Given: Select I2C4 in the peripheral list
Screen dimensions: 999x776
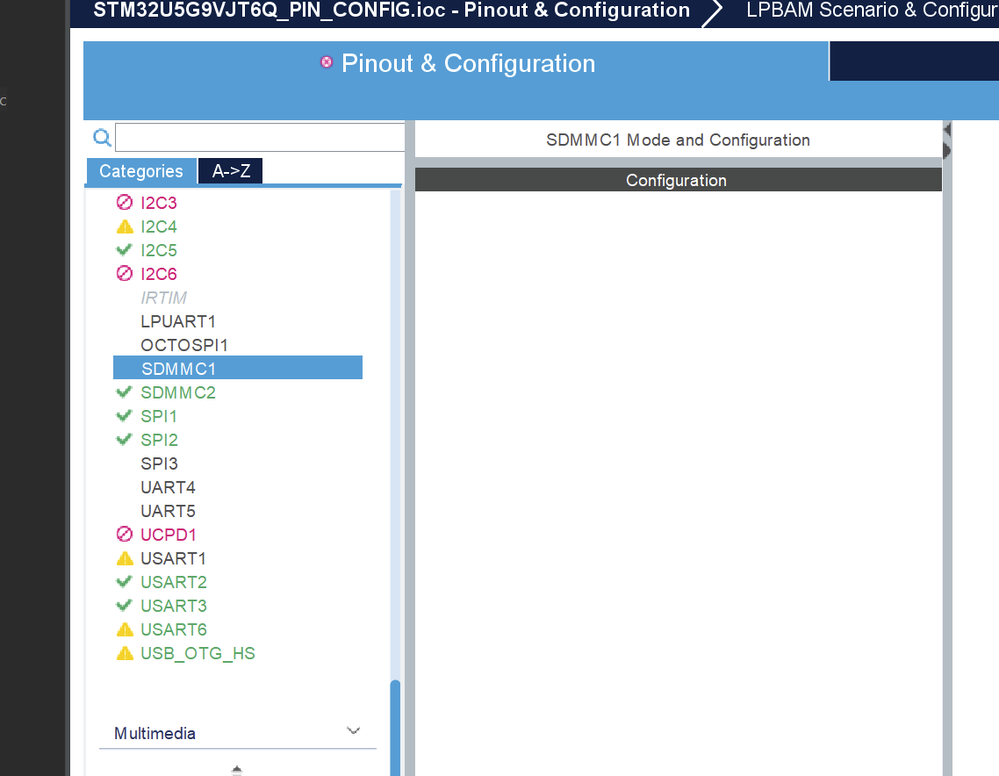Looking at the screenshot, I should pos(159,226).
